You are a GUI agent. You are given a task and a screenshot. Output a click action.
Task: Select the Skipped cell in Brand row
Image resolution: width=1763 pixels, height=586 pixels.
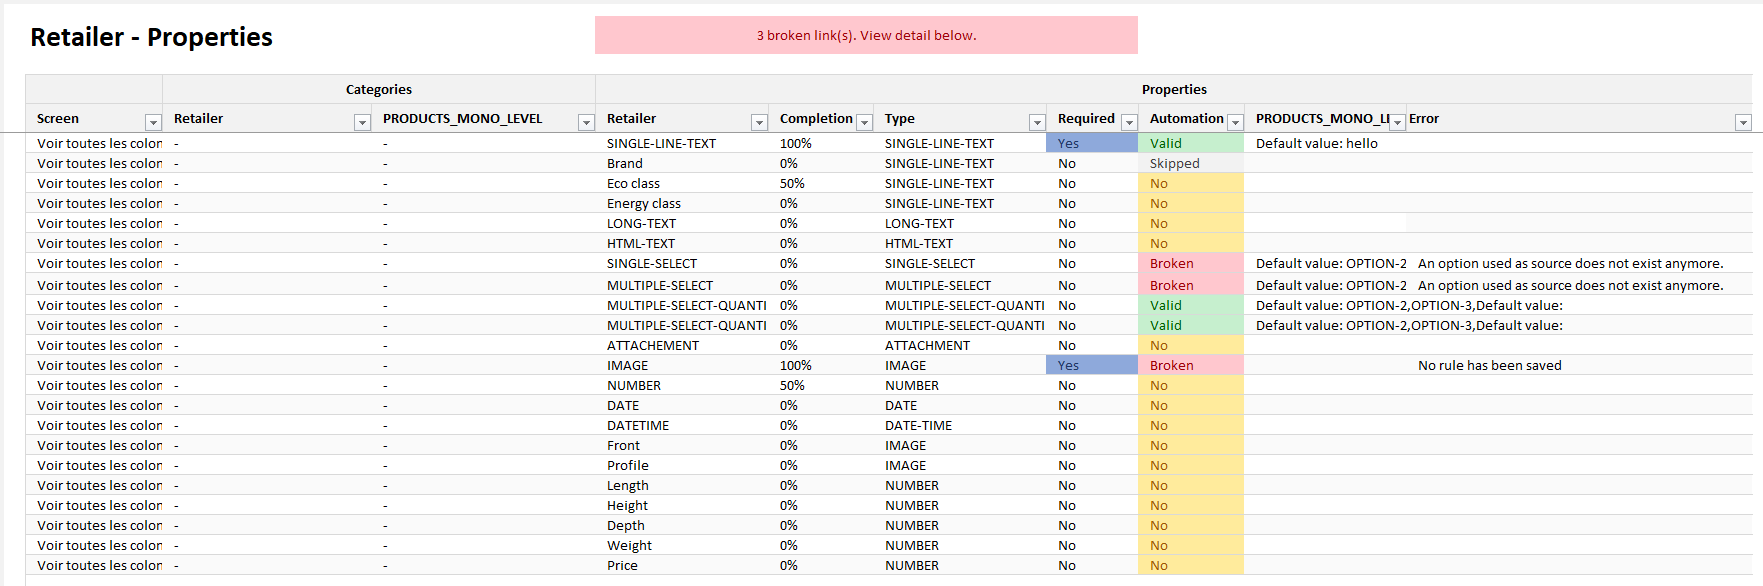[1190, 164]
